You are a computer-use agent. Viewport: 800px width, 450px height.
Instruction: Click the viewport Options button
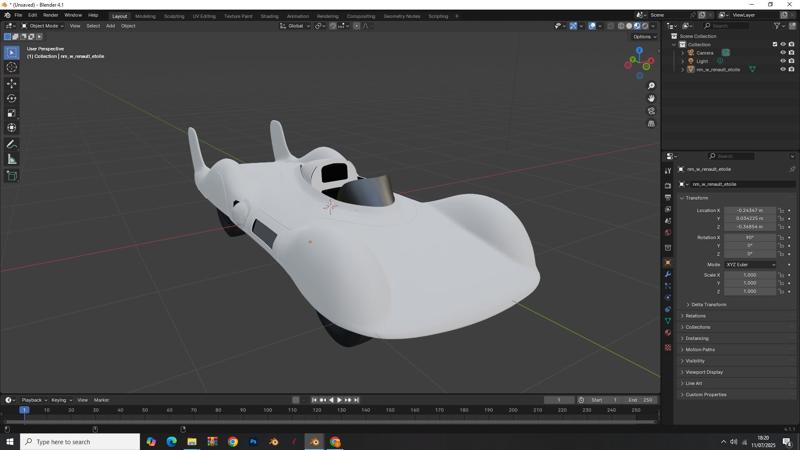click(645, 36)
